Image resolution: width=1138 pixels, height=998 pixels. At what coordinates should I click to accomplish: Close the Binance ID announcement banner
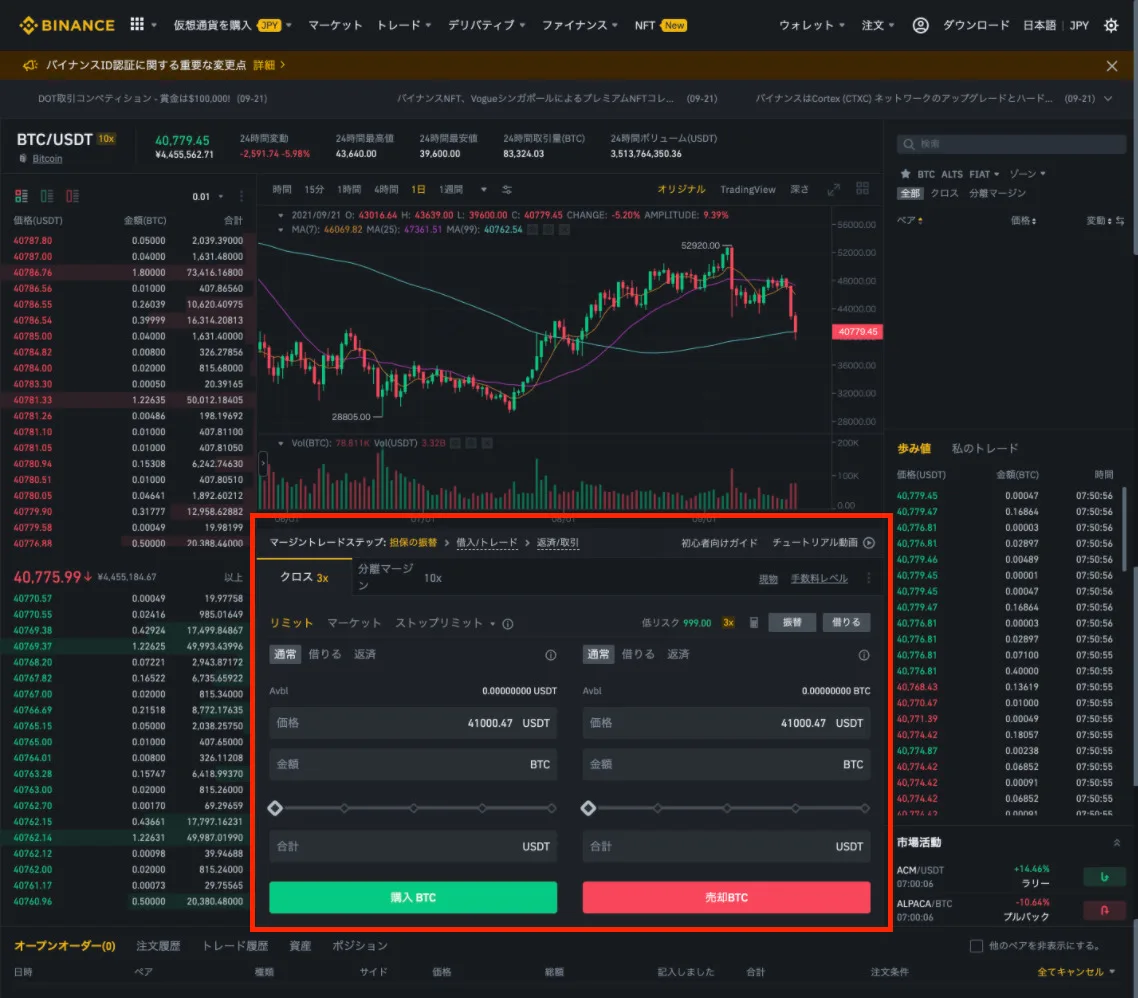click(1111, 66)
